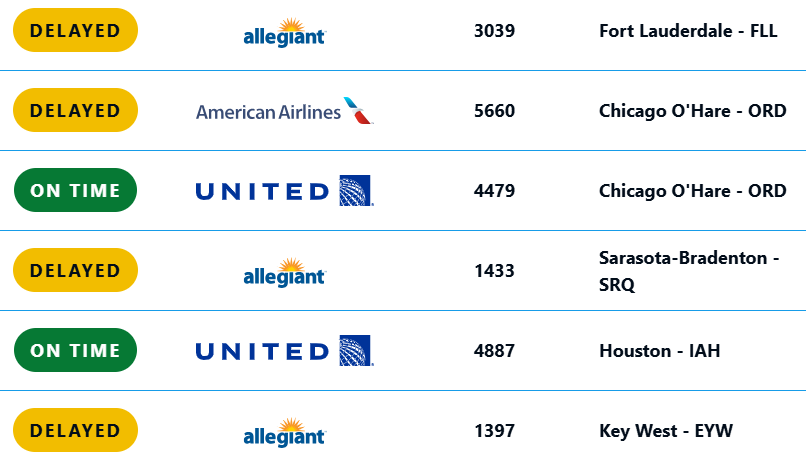Open flight number 1433
This screenshot has height=468, width=806.
point(494,271)
